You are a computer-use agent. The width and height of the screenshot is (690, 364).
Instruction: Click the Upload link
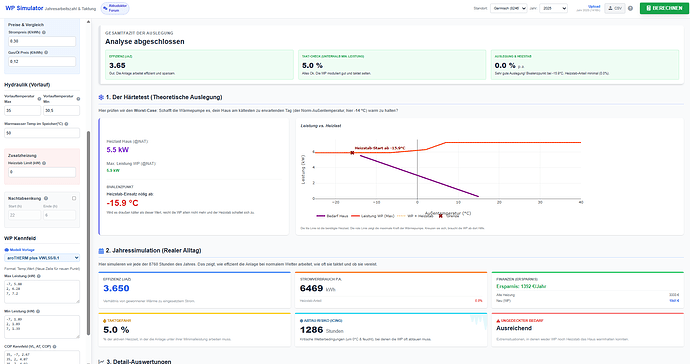[x=594, y=7]
